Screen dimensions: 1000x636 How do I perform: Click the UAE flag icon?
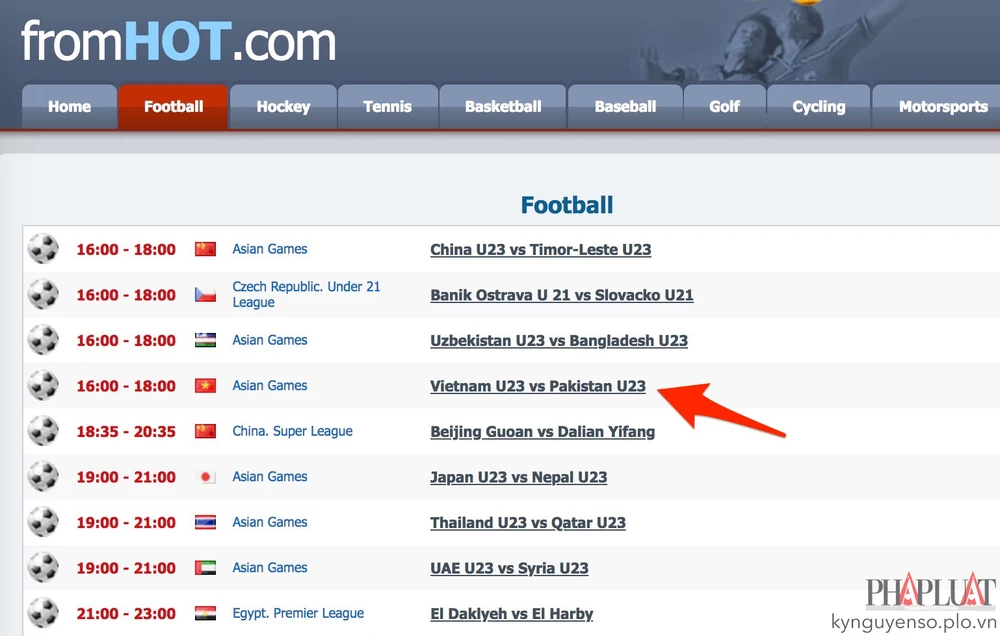[x=205, y=568]
